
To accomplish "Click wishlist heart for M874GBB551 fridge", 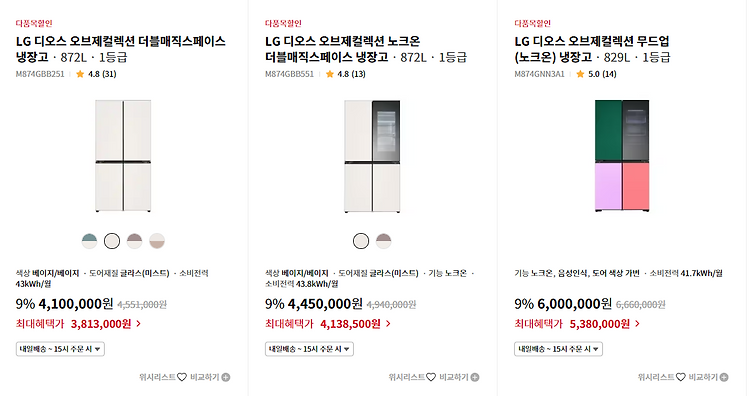I will [431, 377].
